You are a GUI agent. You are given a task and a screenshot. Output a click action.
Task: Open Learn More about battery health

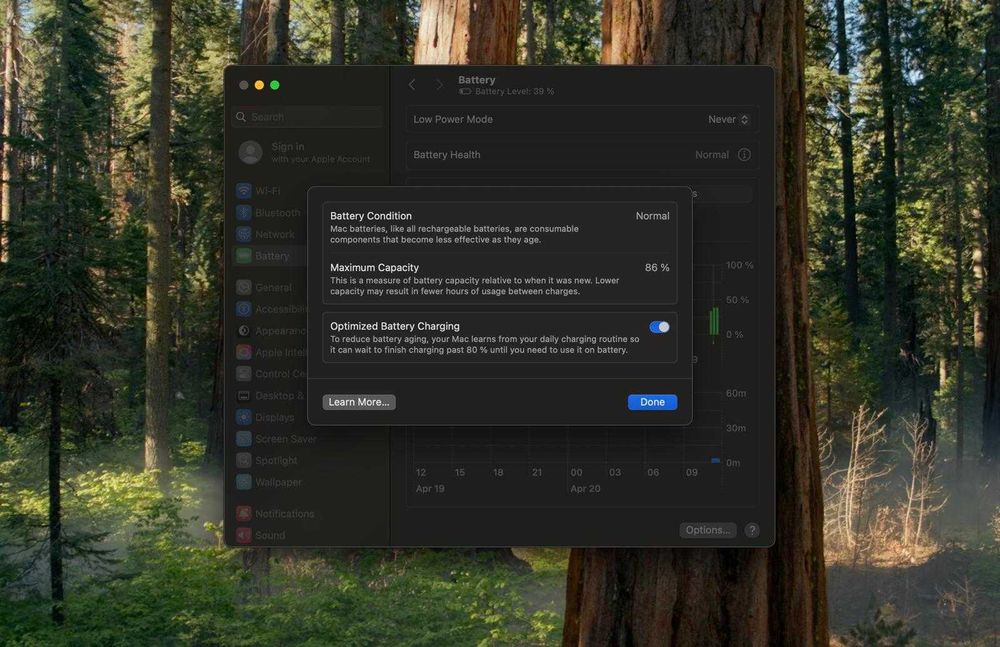coord(358,402)
